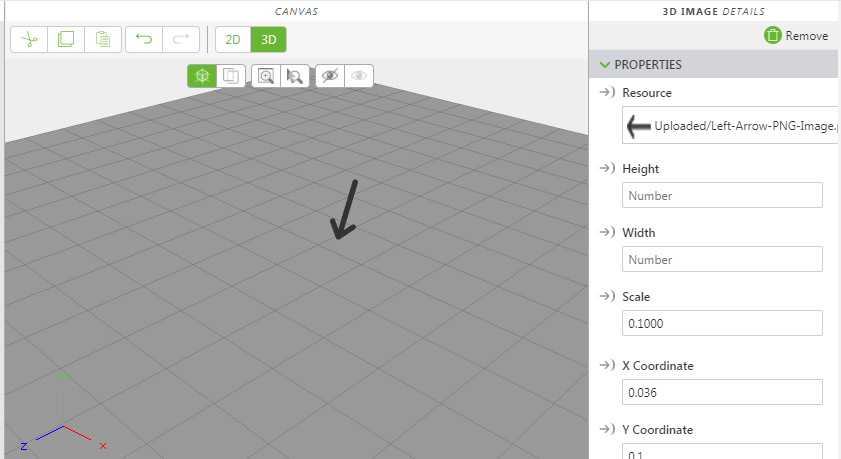Select the arrow image on the canvas
The width and height of the screenshot is (841, 459).
[344, 210]
